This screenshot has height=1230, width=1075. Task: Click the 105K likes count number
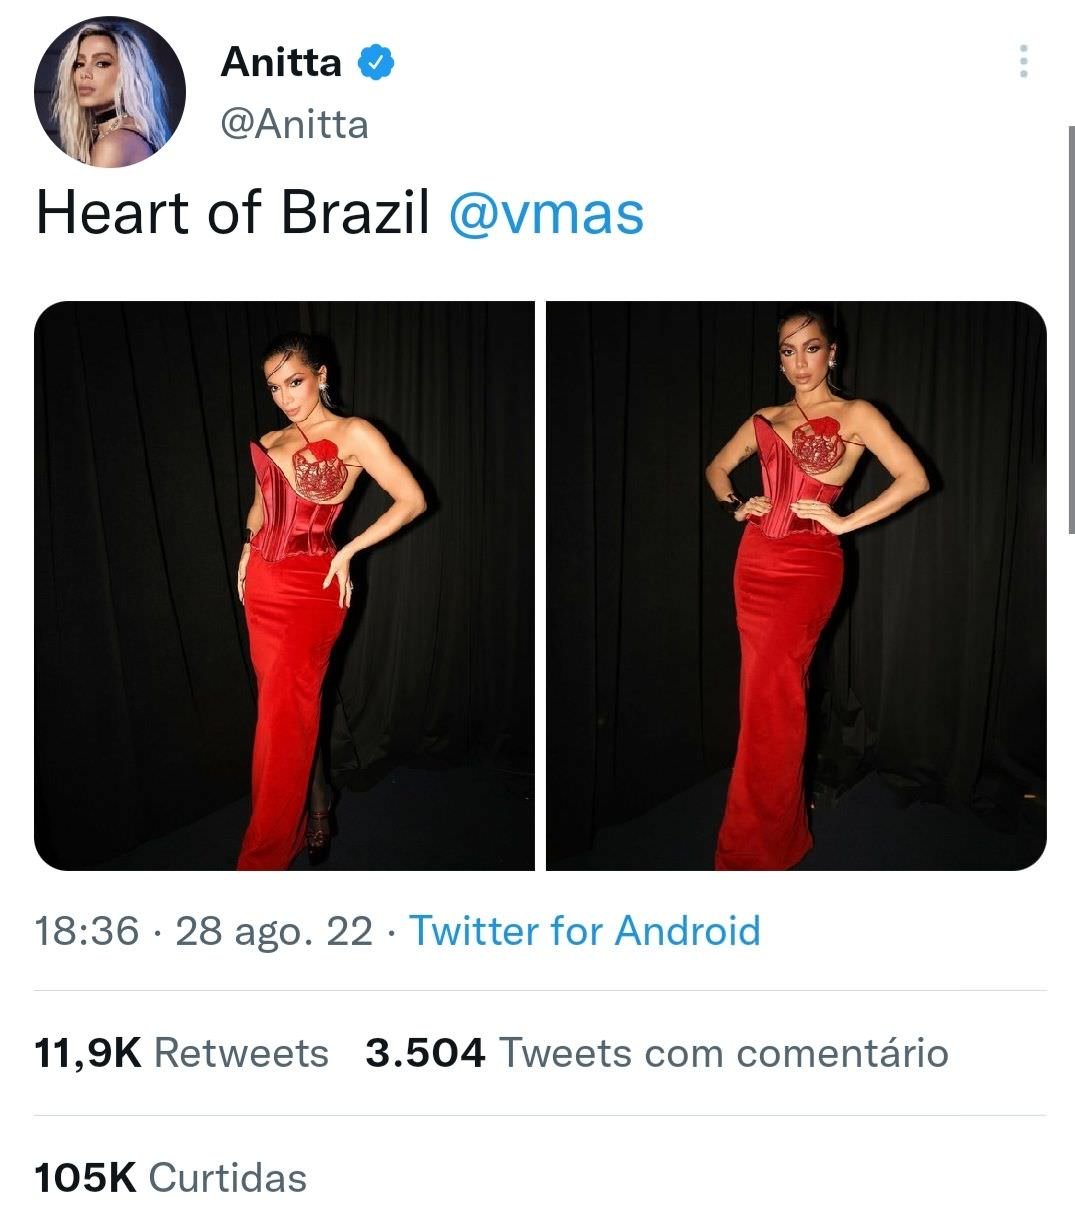85,1177
